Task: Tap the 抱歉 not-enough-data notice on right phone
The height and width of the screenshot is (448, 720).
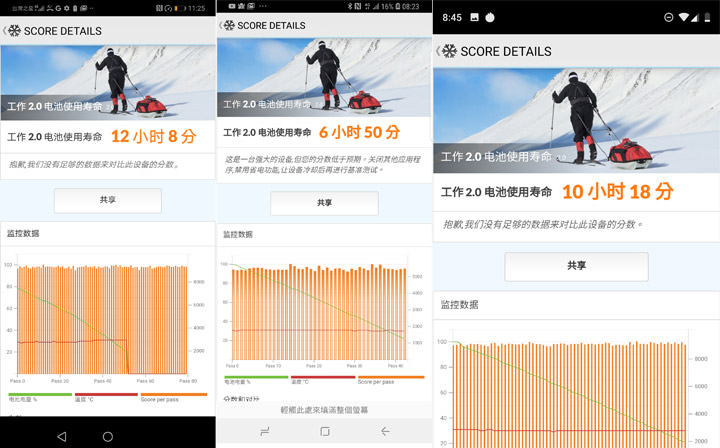Action: point(542,224)
